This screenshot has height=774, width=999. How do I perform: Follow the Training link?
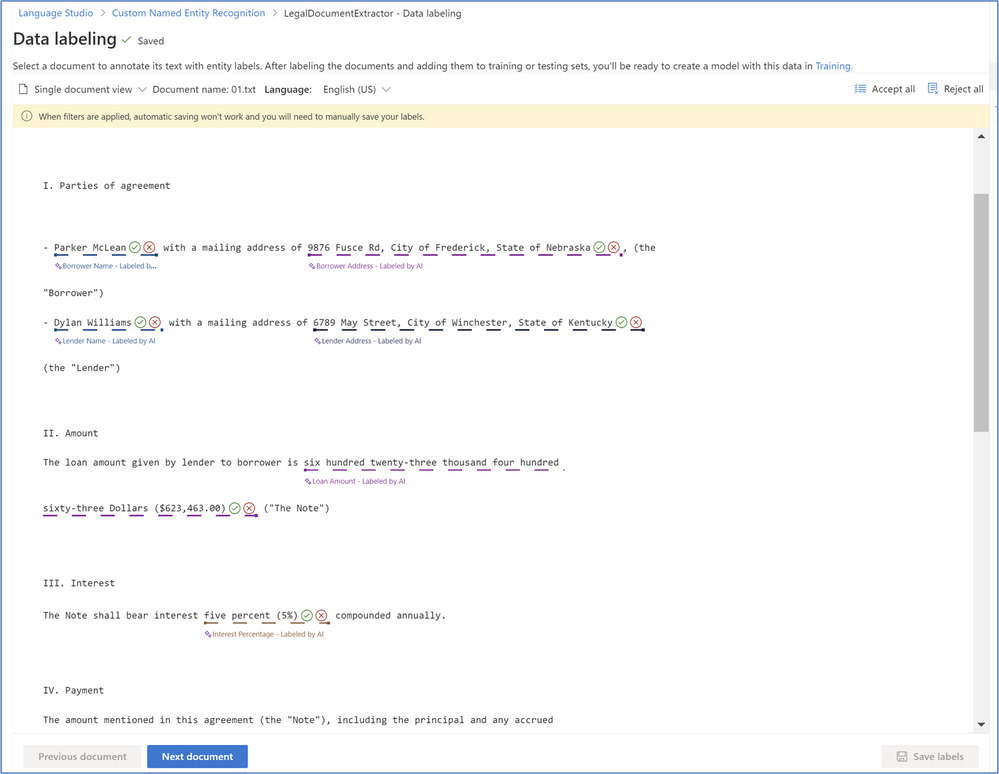[833, 66]
